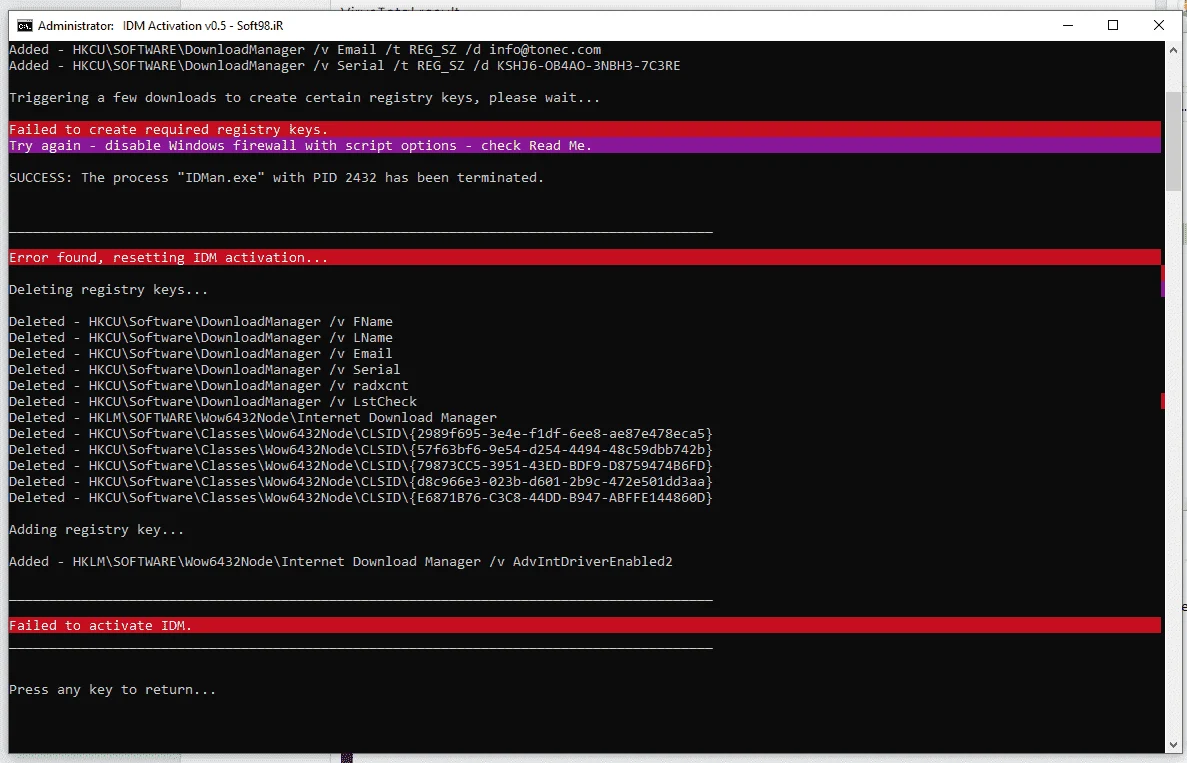
Task: Click the 'Added' line with AdvIntDriverEnabled2
Action: (341, 562)
